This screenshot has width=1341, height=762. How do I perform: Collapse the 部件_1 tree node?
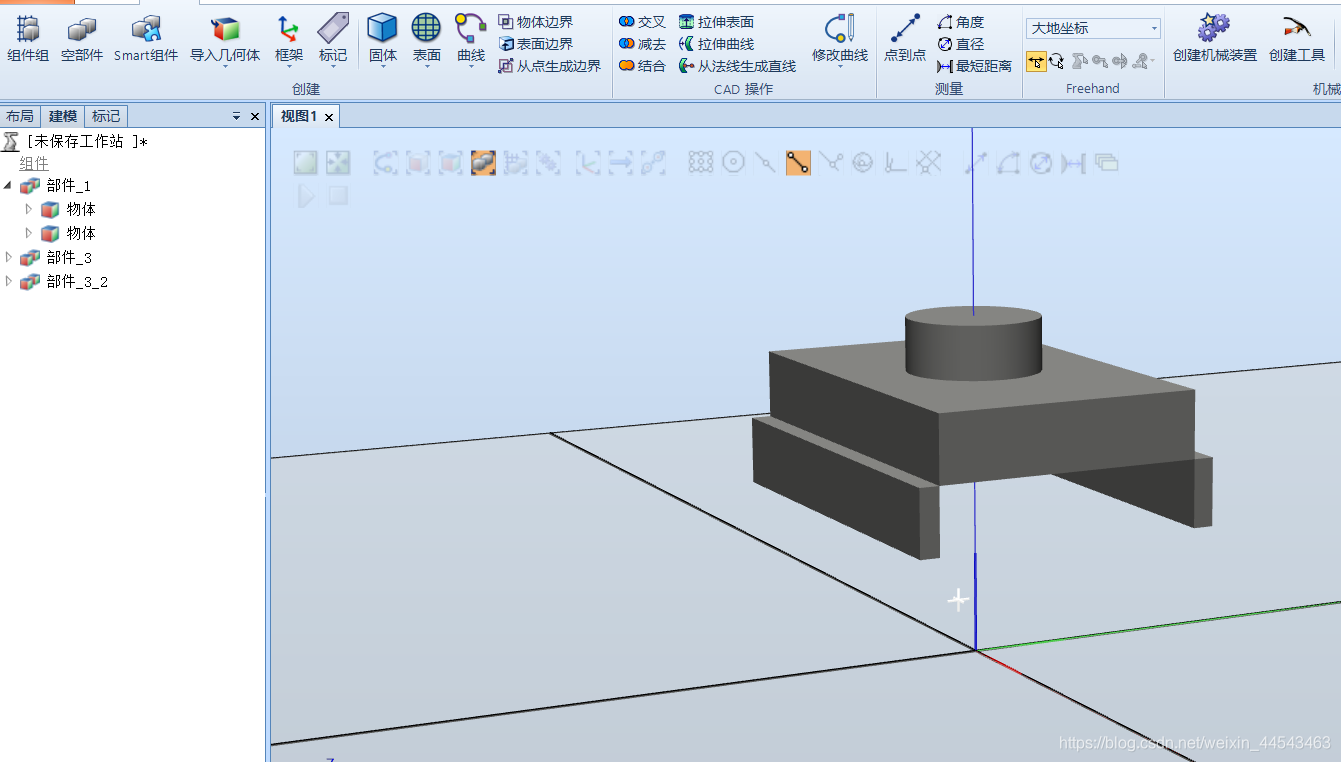(x=9, y=186)
